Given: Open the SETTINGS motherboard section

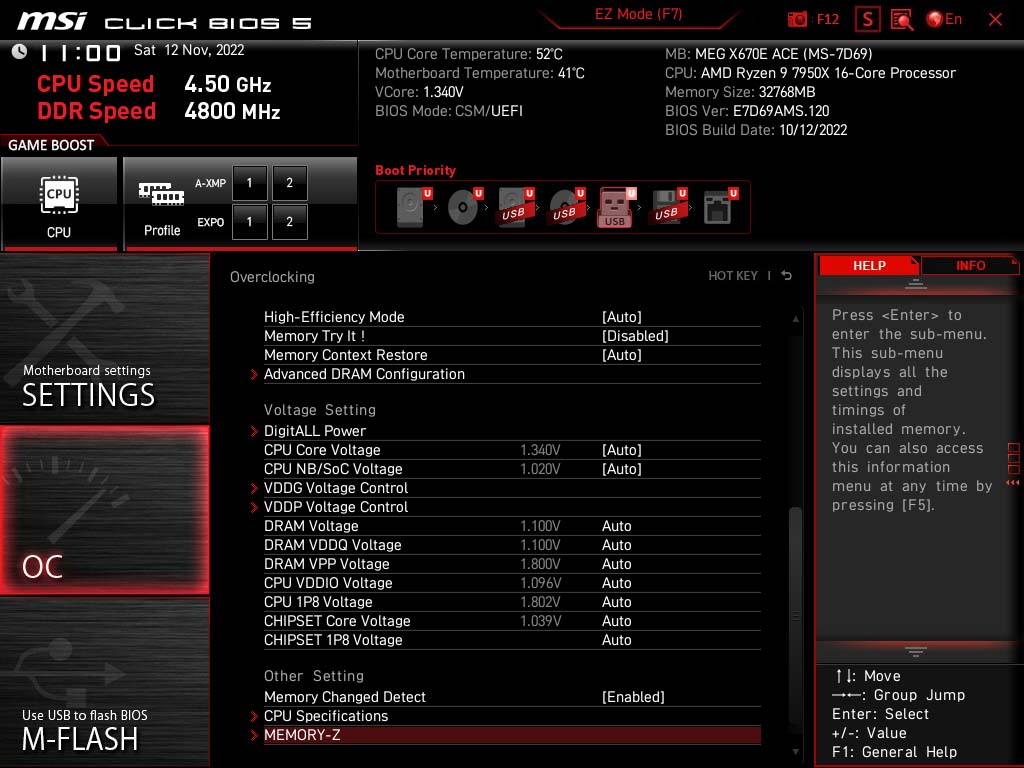Looking at the screenshot, I should click(104, 339).
